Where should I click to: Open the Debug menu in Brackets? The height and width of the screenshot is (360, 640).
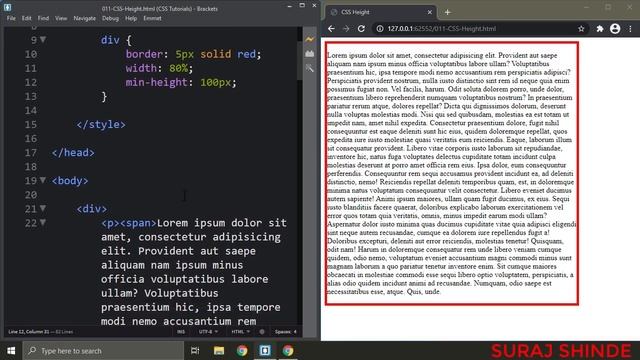pos(110,18)
